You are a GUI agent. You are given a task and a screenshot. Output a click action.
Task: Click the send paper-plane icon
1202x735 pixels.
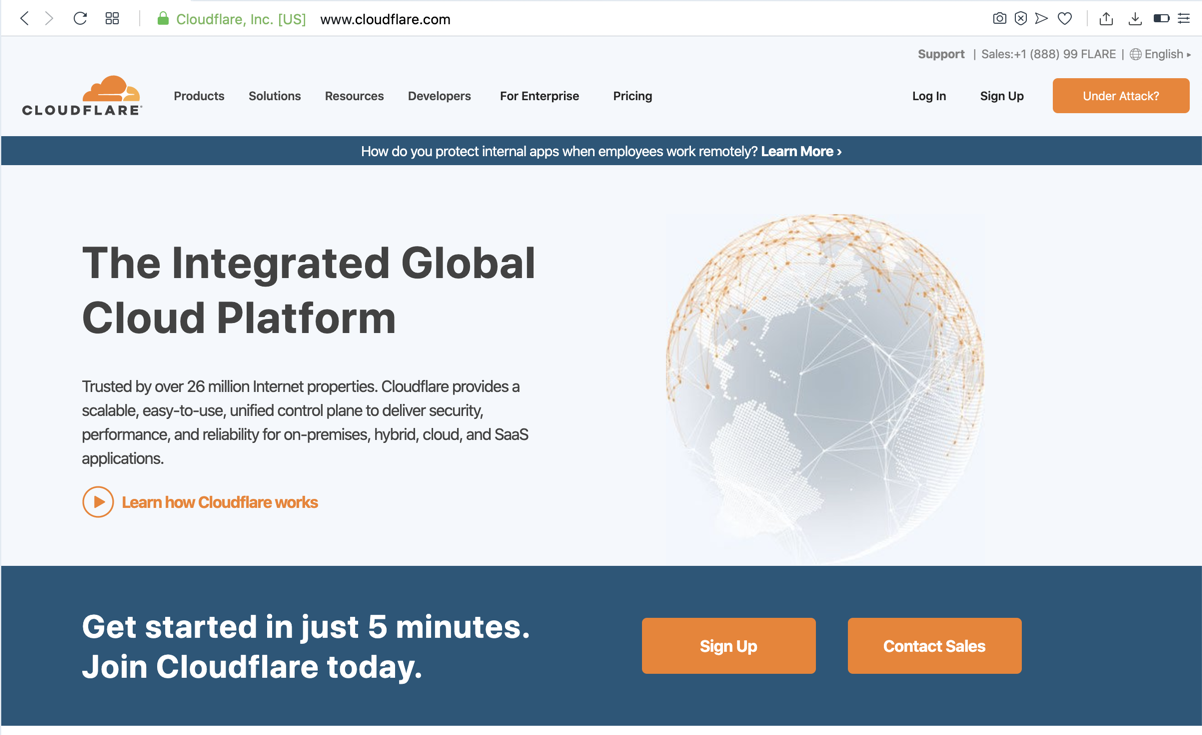(1042, 18)
